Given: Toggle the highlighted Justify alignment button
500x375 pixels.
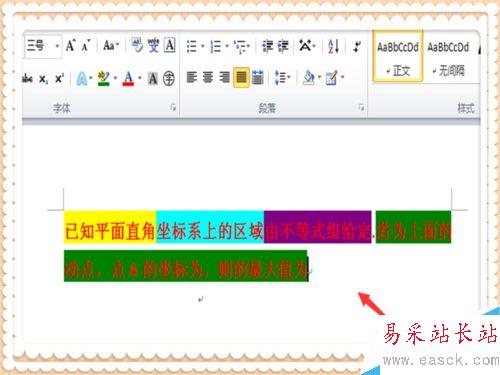Looking at the screenshot, I should click(241, 77).
